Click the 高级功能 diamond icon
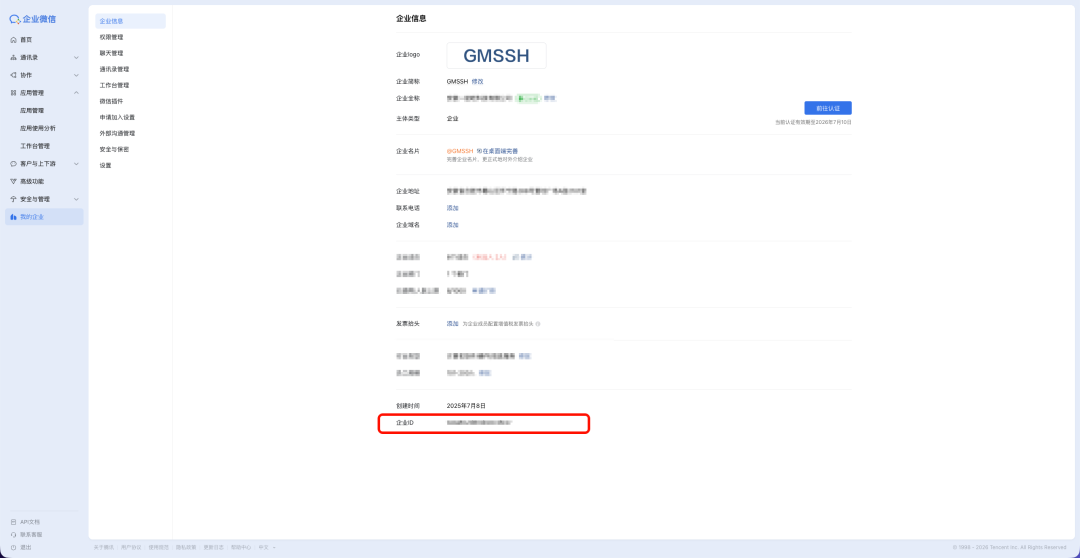This screenshot has height=558, width=1080. [x=13, y=181]
